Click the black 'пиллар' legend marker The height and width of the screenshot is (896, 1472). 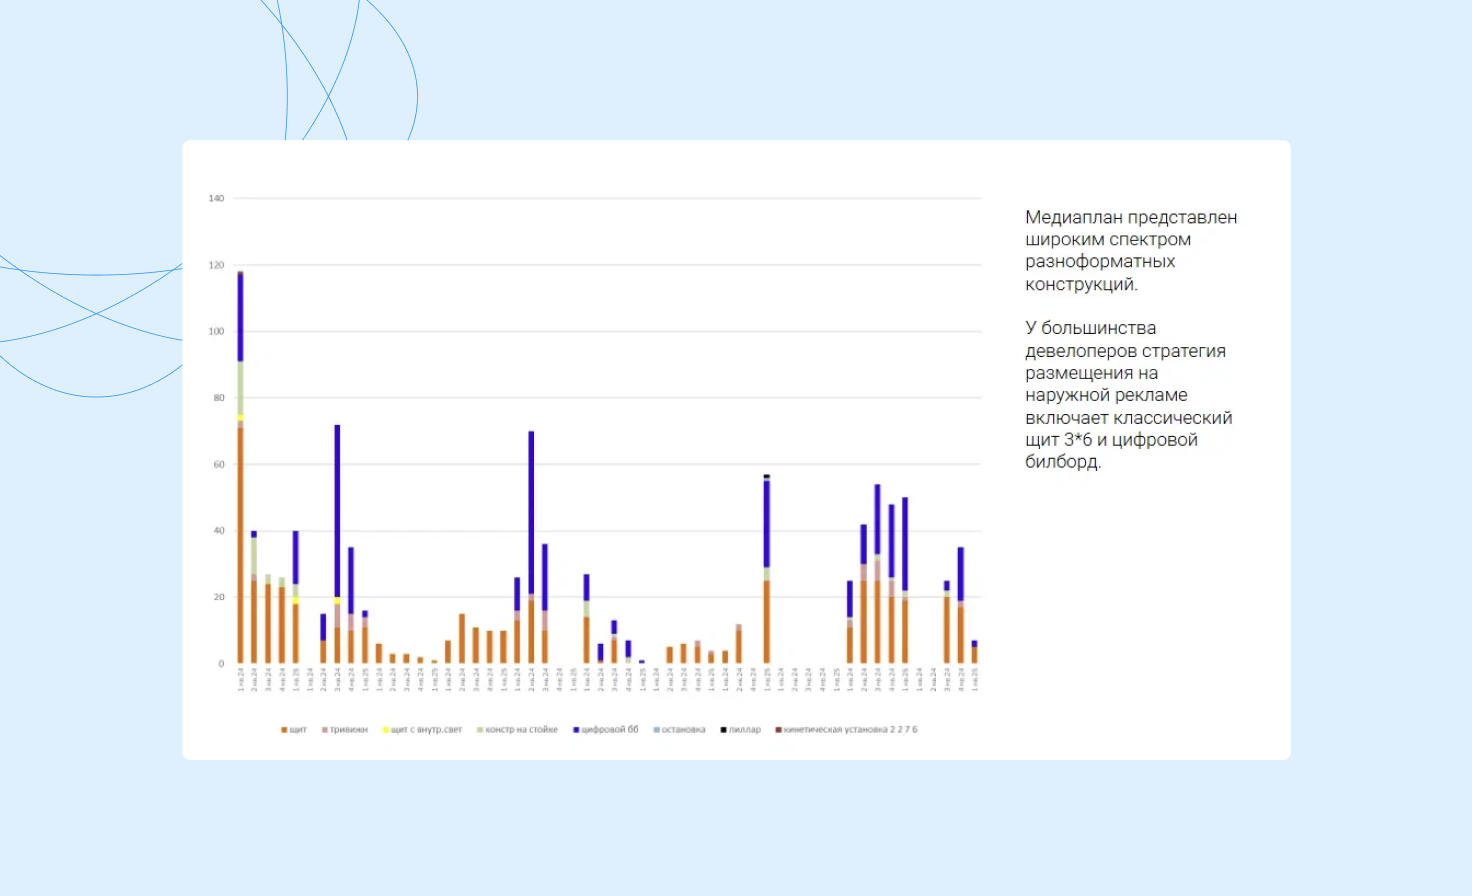tap(724, 730)
